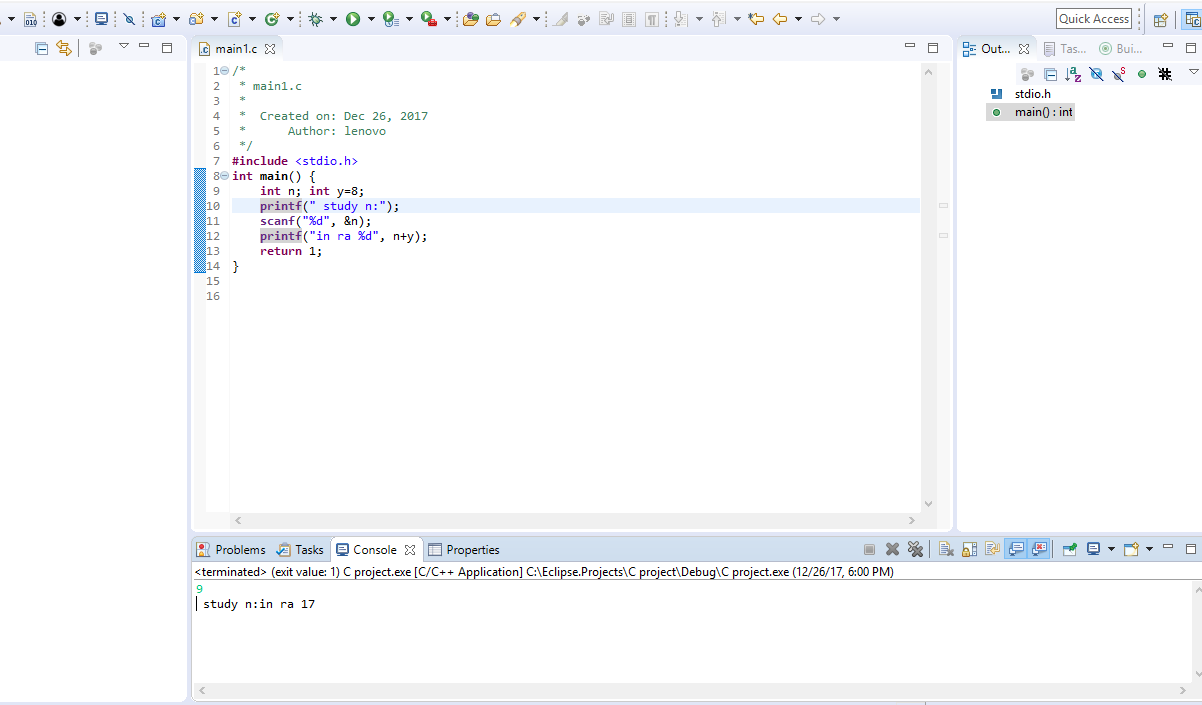Toggle Scroll Lock in the Console
This screenshot has width=1202, height=705.
pos(969,549)
